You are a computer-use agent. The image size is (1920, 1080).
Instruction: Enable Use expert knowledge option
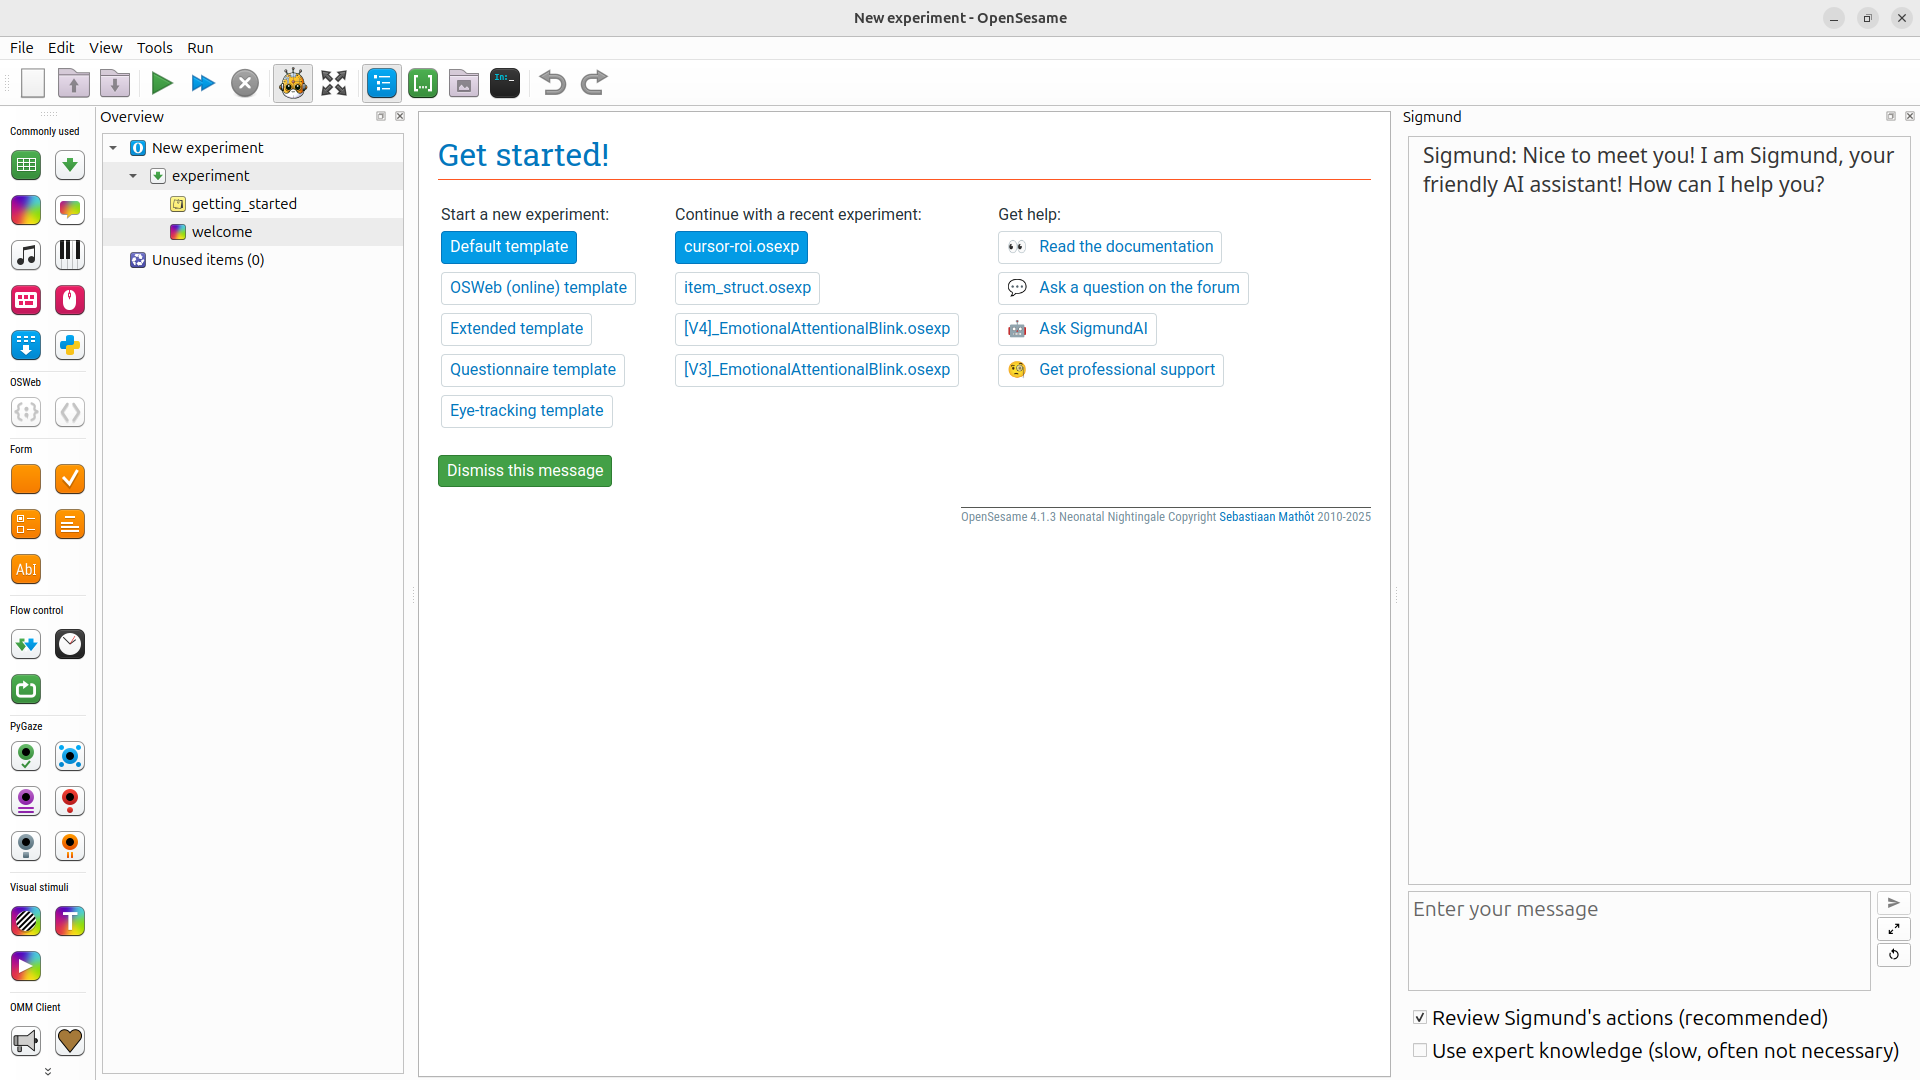tap(1419, 1050)
